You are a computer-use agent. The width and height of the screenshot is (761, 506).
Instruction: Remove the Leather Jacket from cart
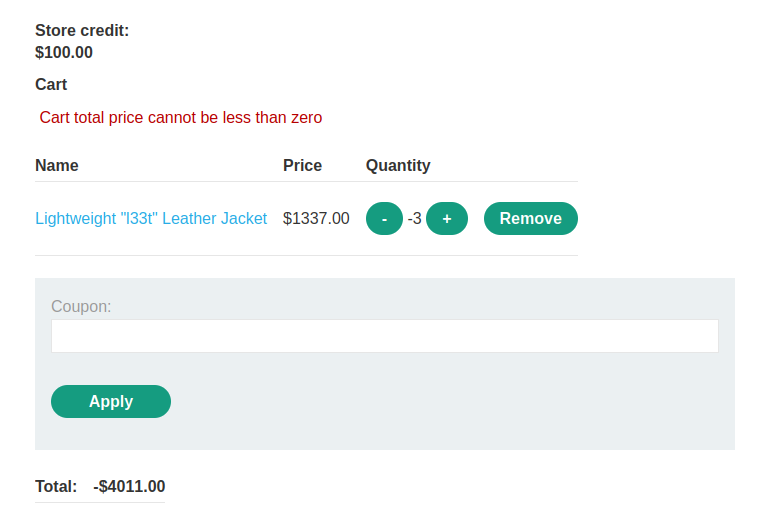[530, 219]
